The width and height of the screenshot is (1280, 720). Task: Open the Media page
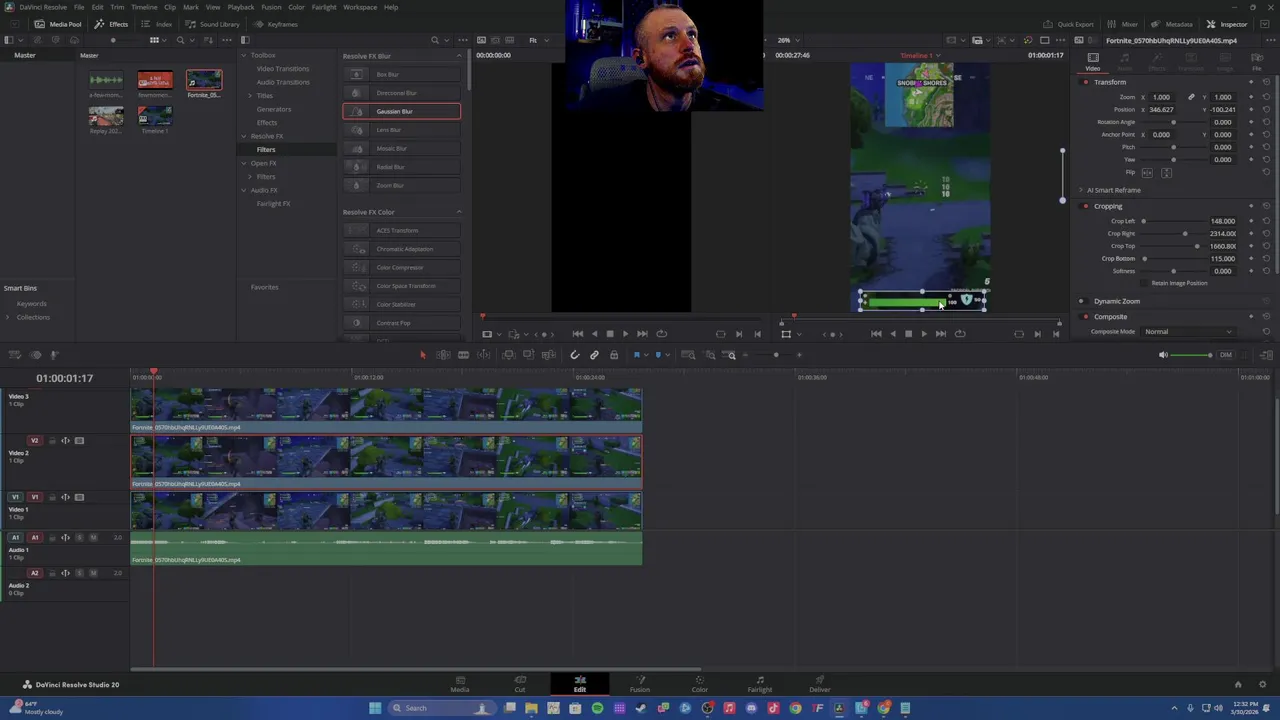coord(460,684)
